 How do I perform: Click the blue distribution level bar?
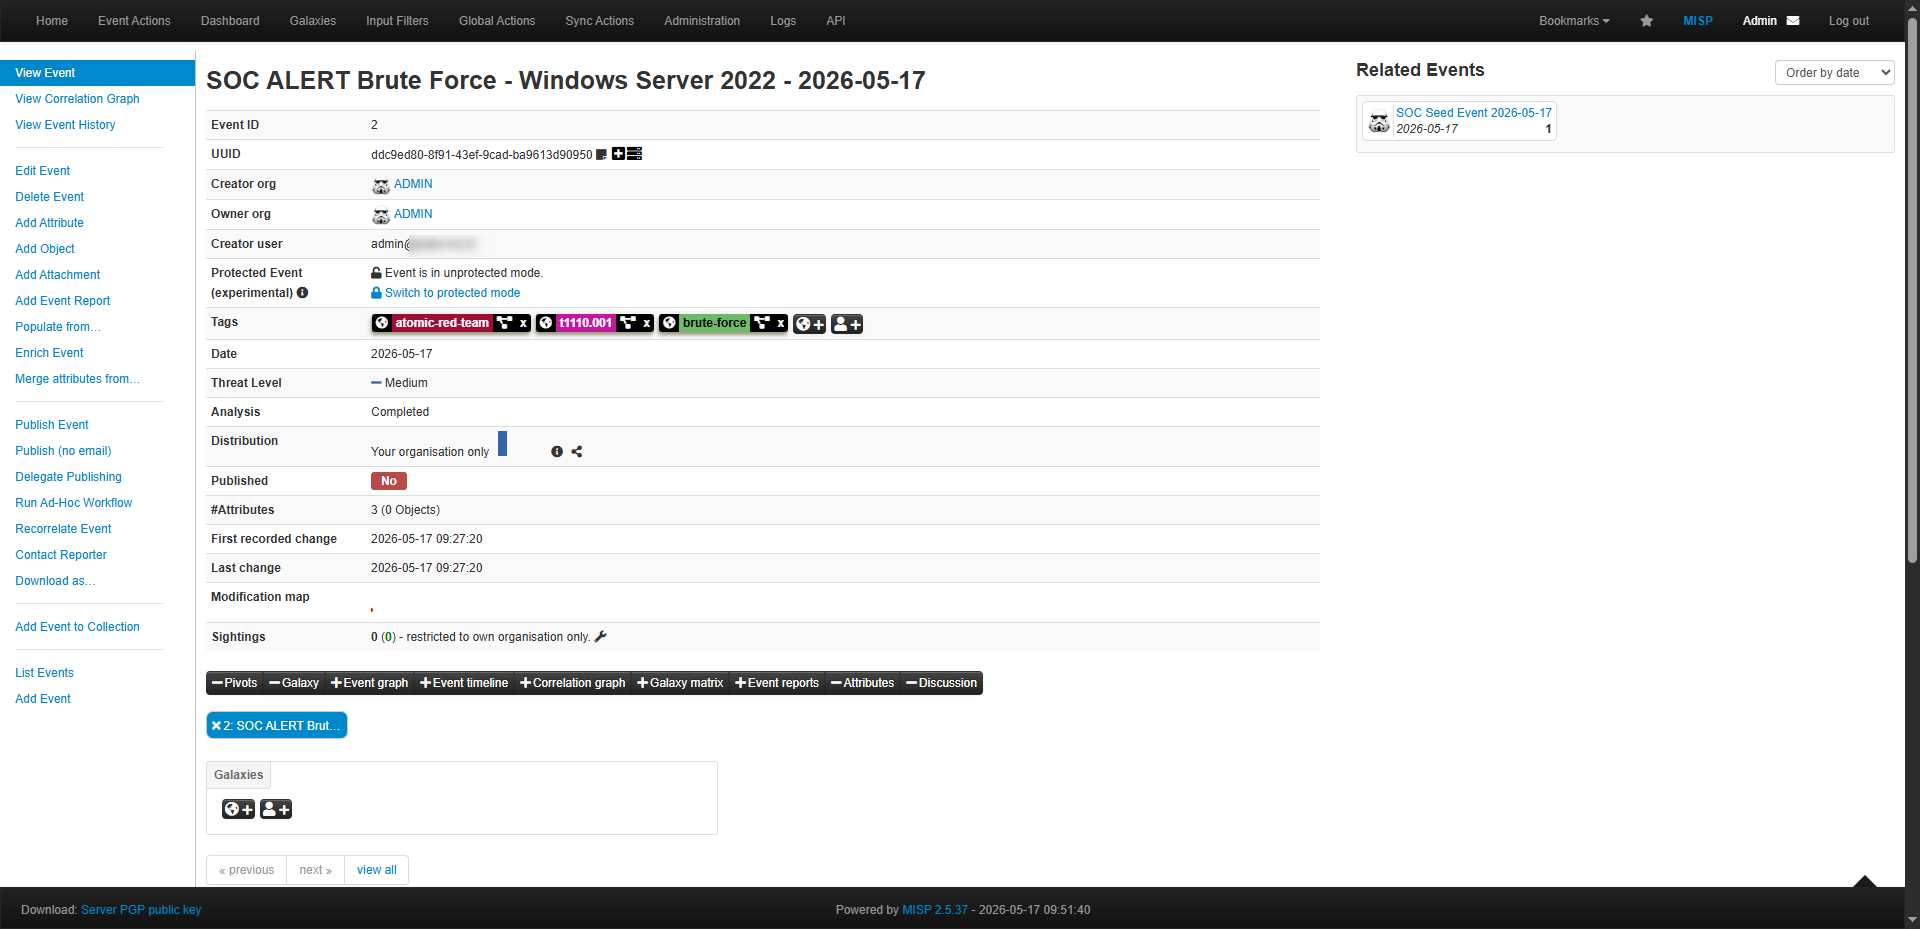[503, 443]
